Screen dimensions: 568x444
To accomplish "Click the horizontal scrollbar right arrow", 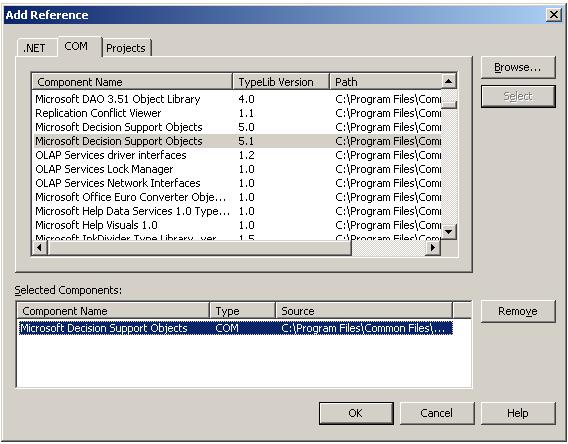I will 432,248.
